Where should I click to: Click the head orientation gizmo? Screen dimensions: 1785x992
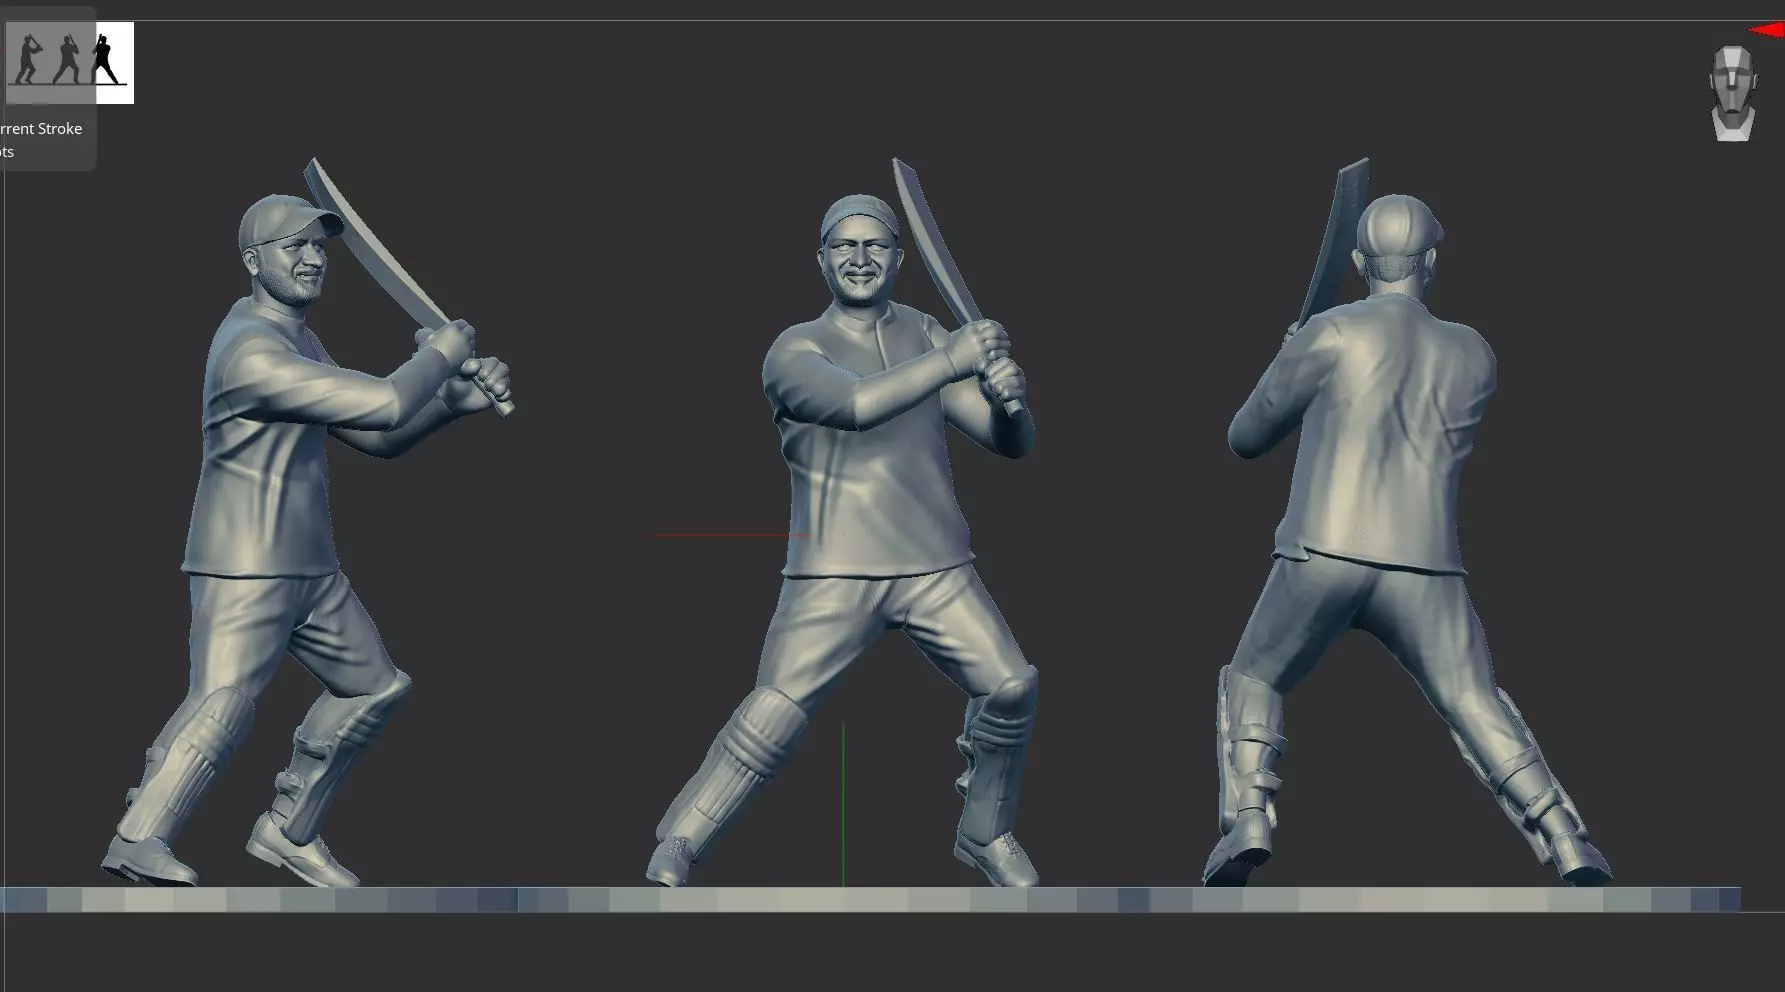point(1732,93)
